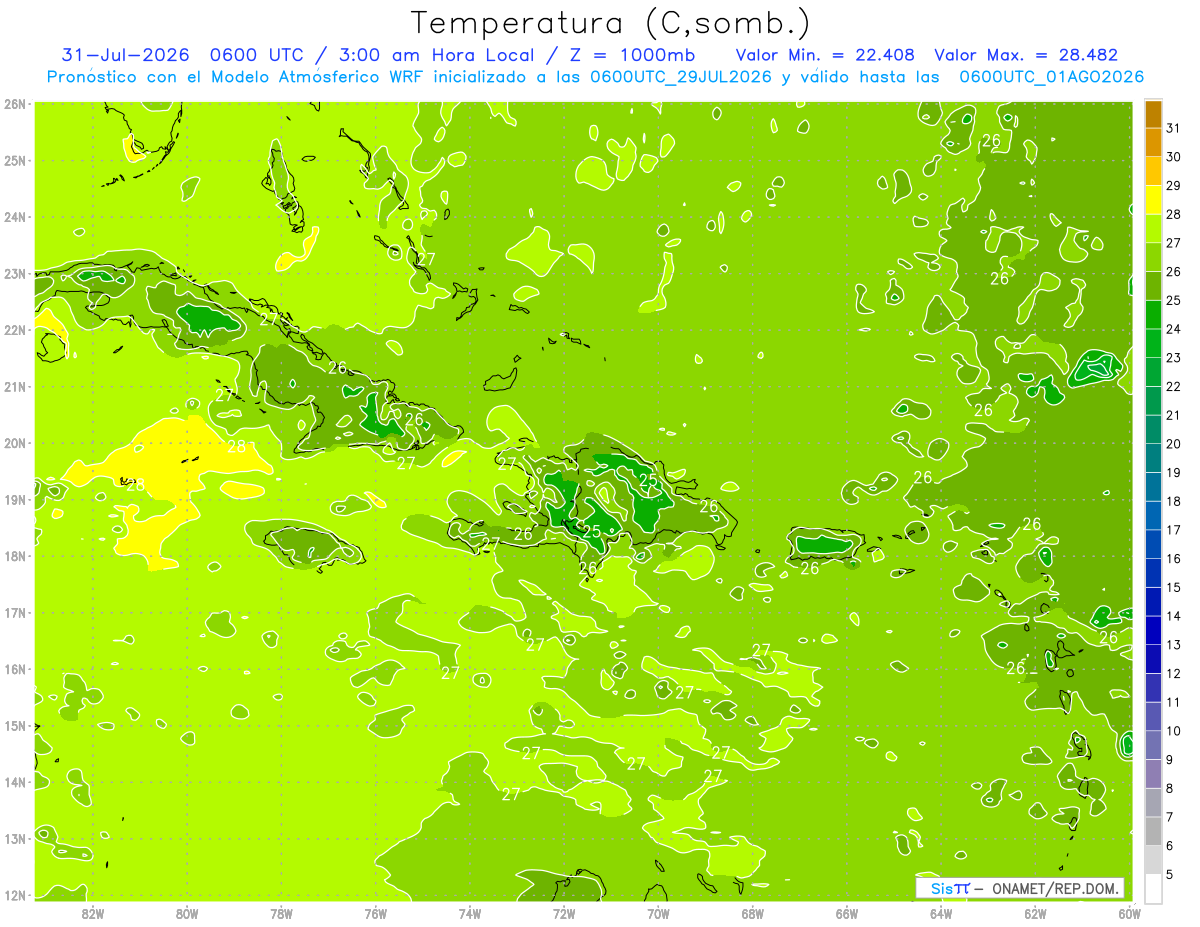The image size is (1200, 927).
Task: Click the '26N' latitude label
Action: (x=14, y=104)
